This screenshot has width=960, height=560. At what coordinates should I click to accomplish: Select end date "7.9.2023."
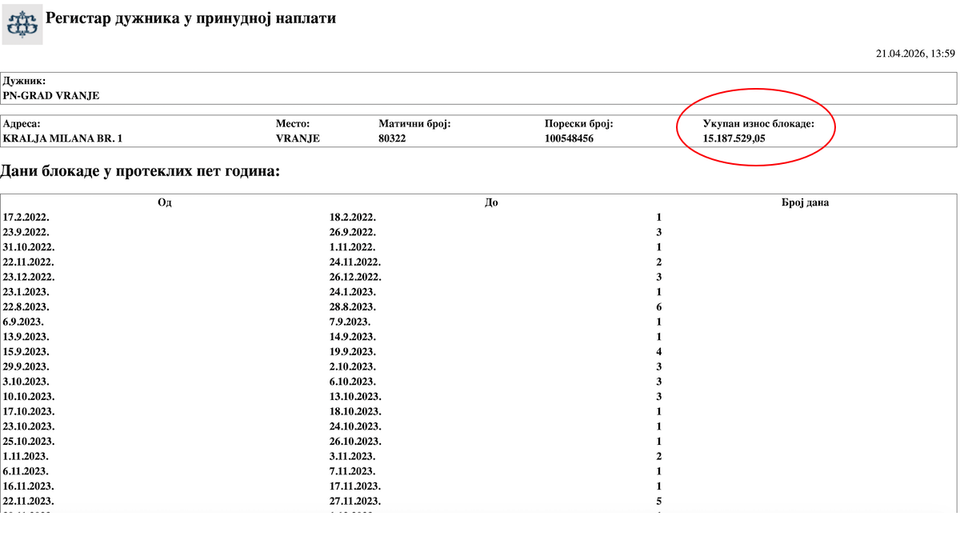point(350,322)
